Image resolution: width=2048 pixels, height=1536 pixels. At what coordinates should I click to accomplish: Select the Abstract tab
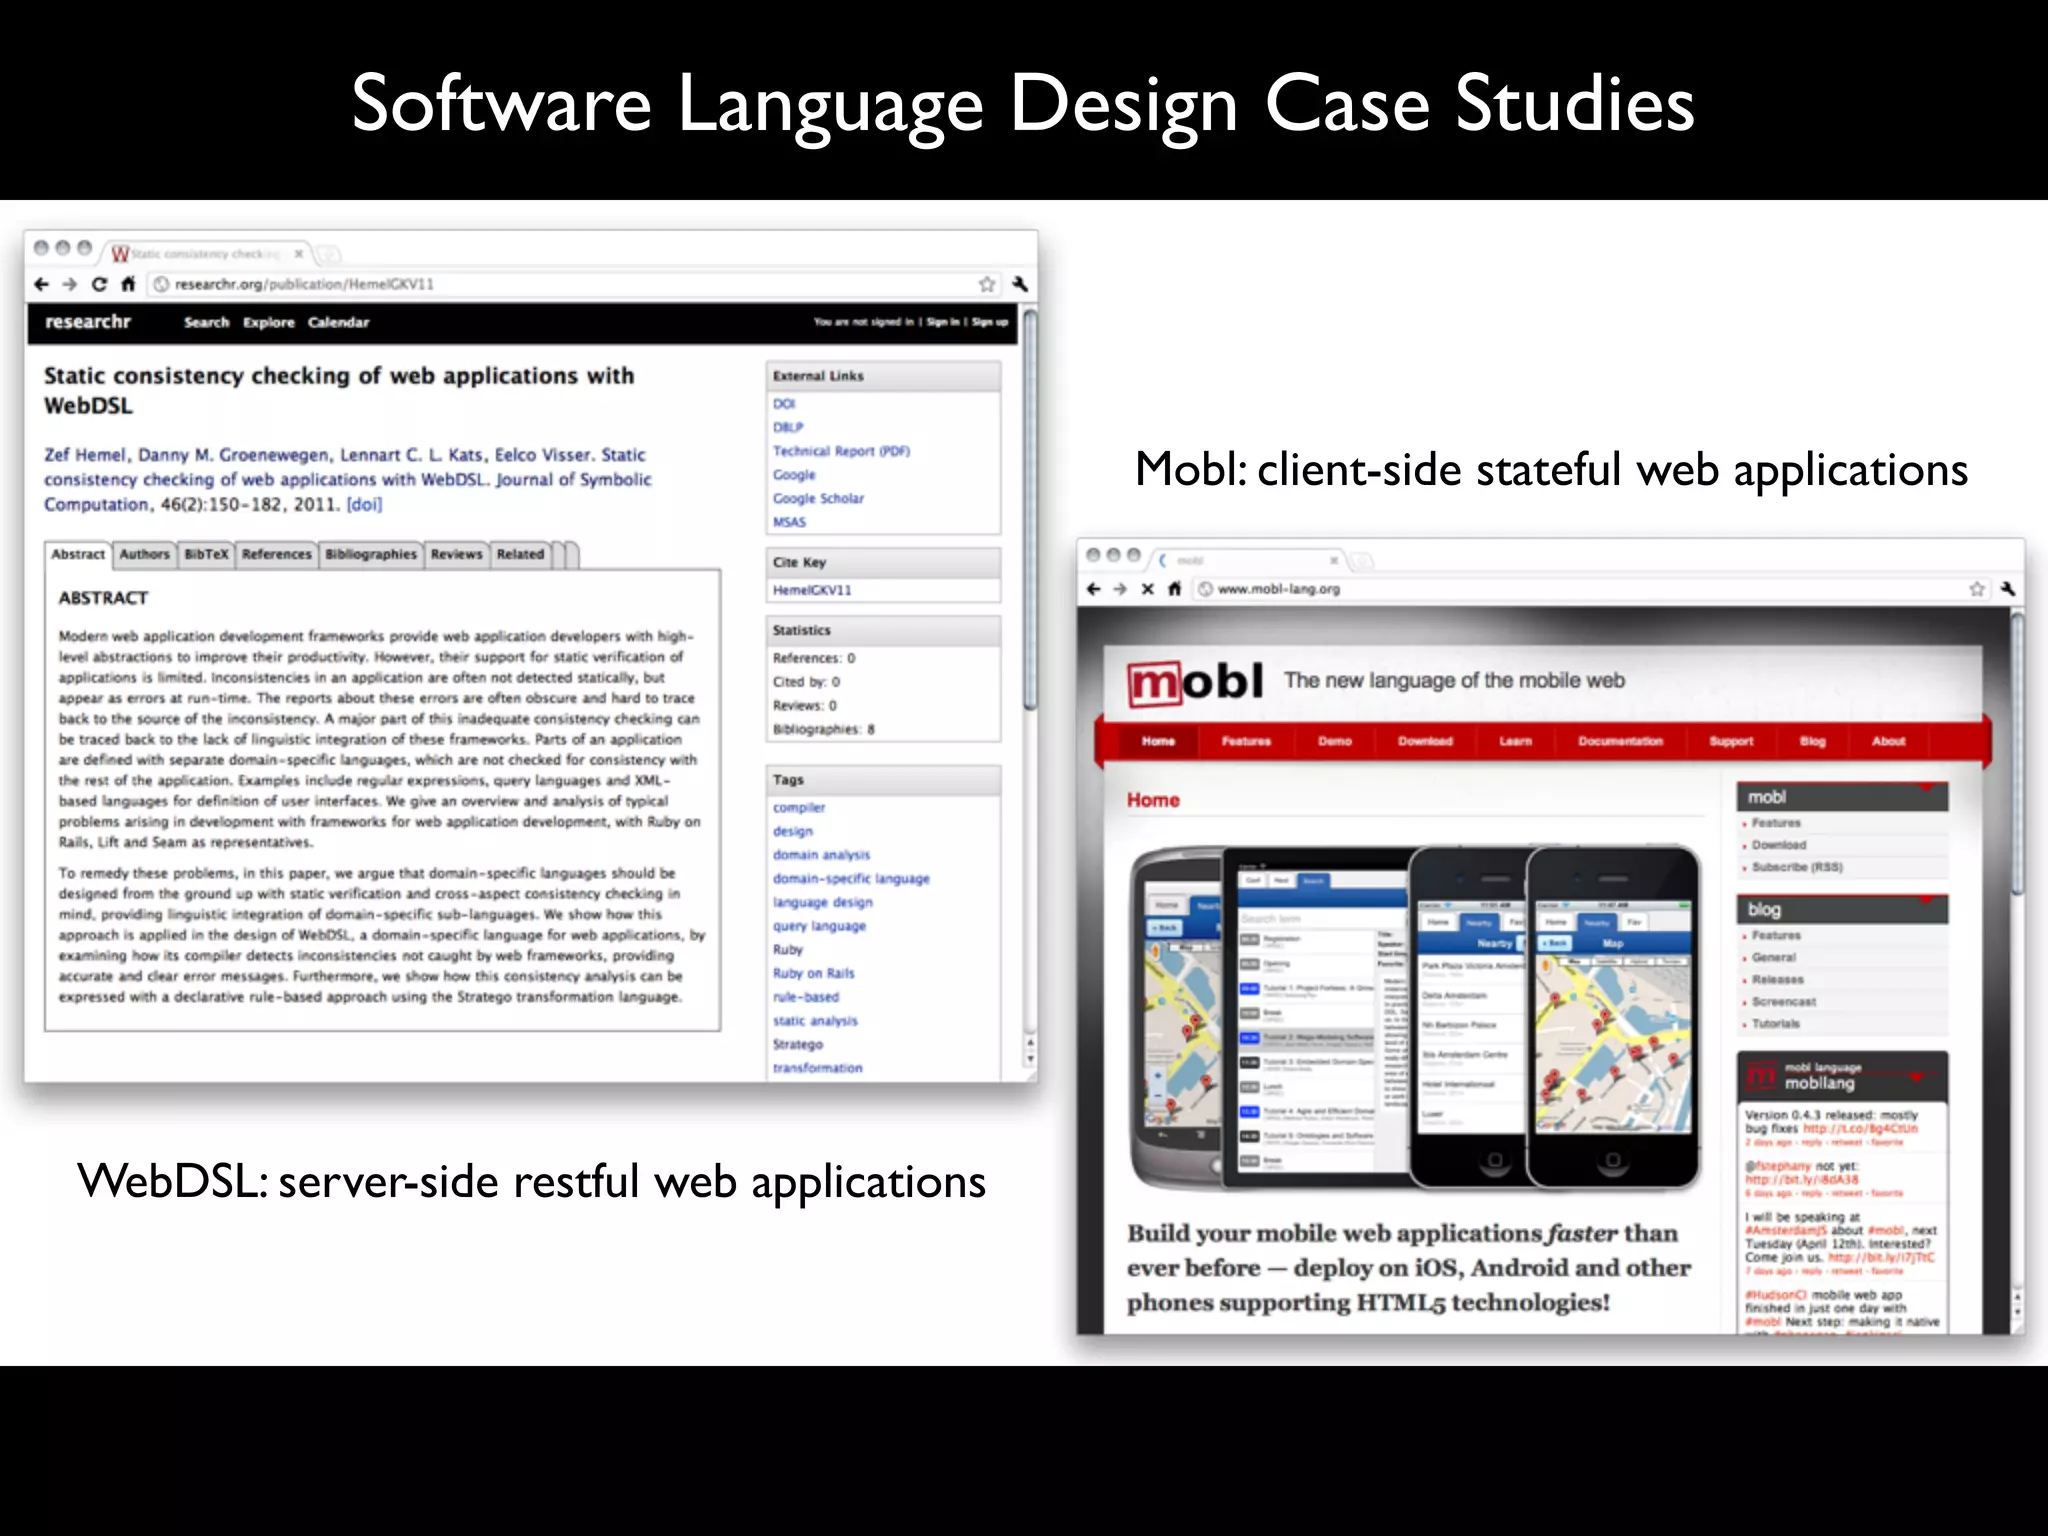click(x=78, y=554)
